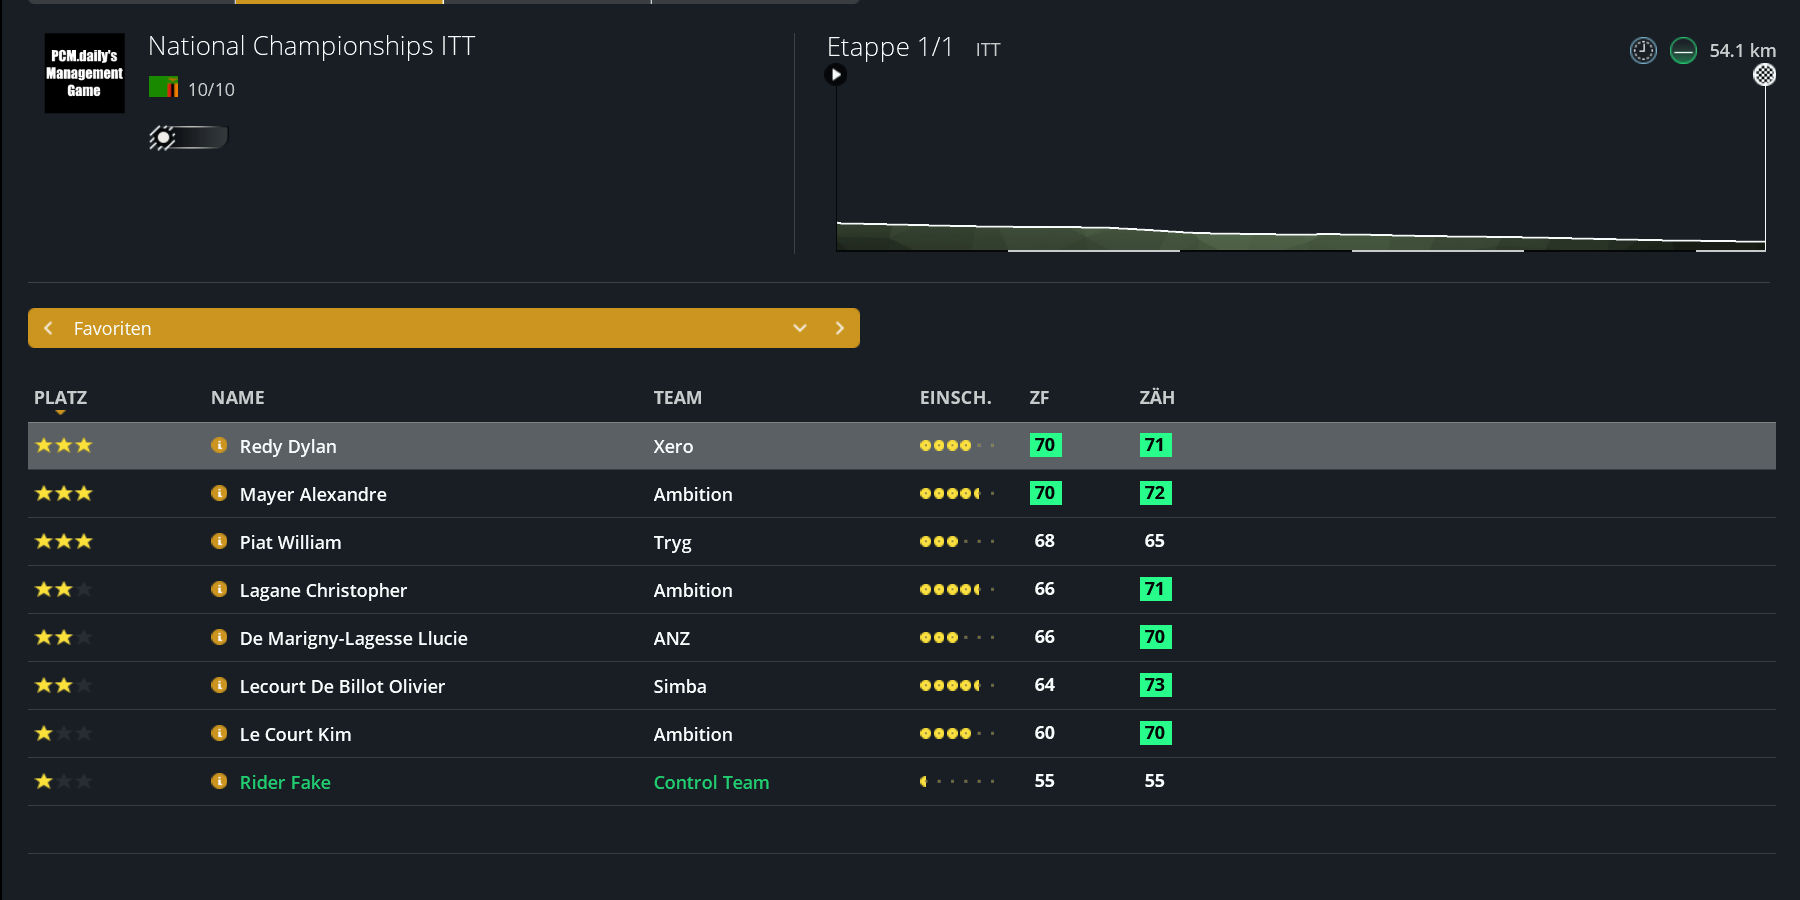Image resolution: width=1800 pixels, height=900 pixels.
Task: Select the Lecourt De Billot Olivier row
Action: [x=902, y=686]
